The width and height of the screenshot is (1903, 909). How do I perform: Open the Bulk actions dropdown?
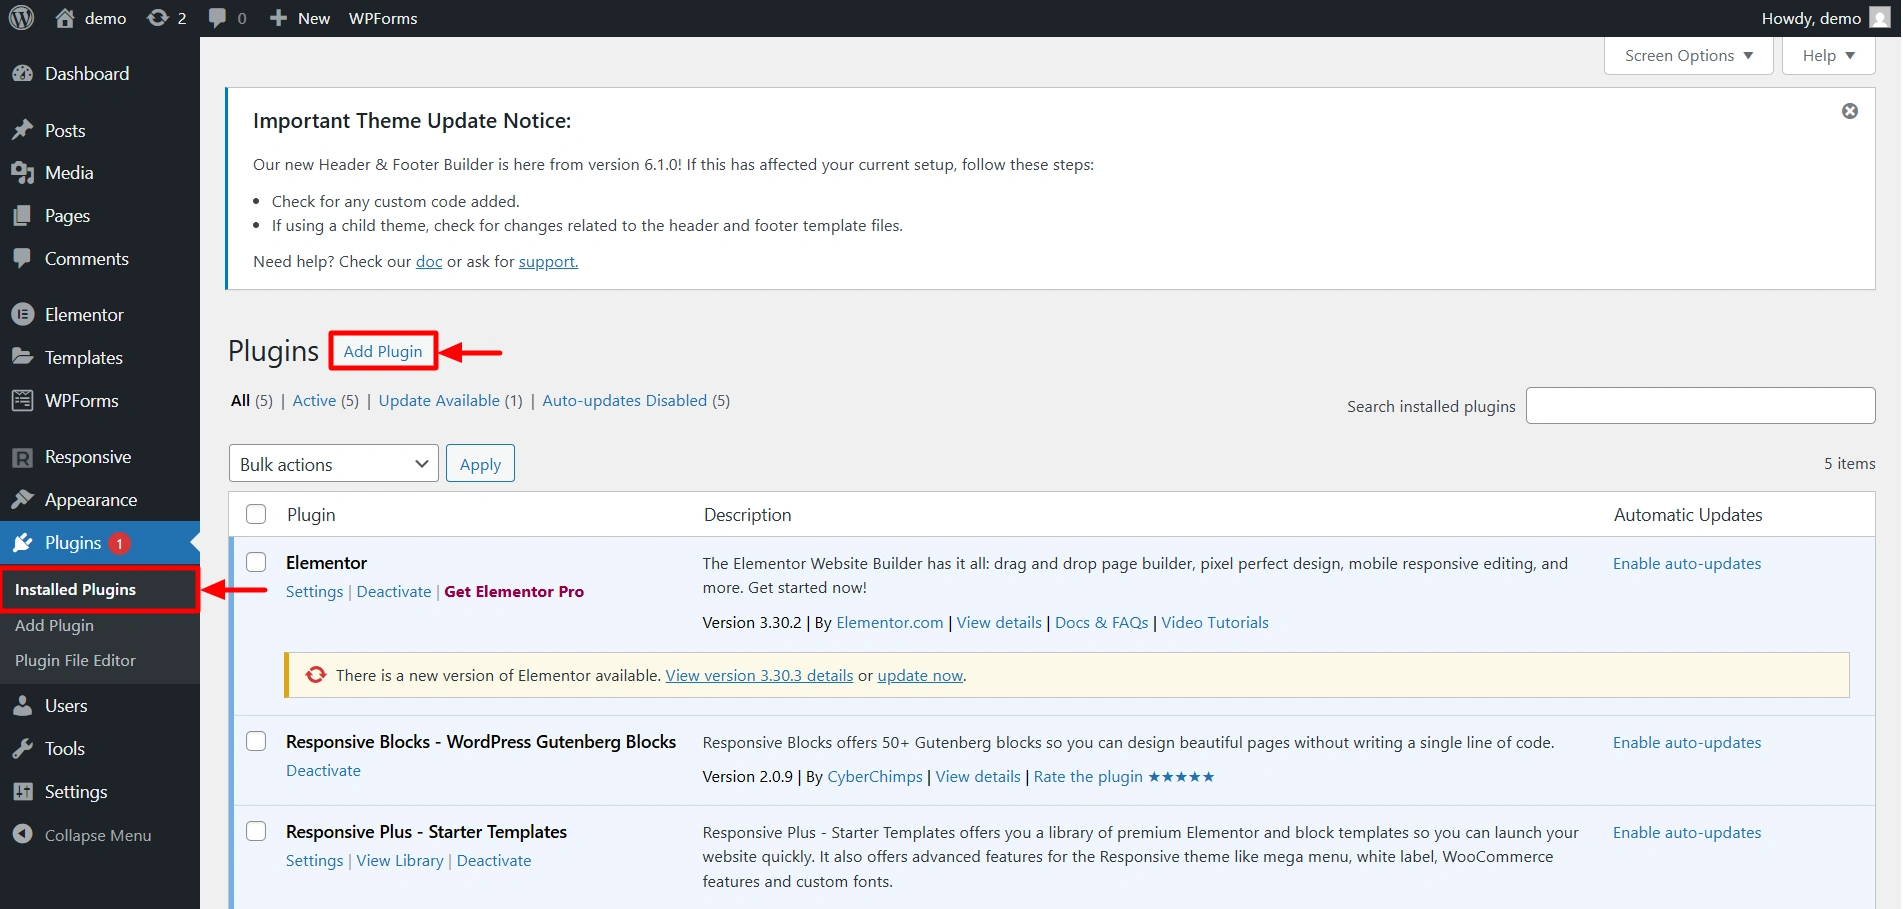coord(334,464)
